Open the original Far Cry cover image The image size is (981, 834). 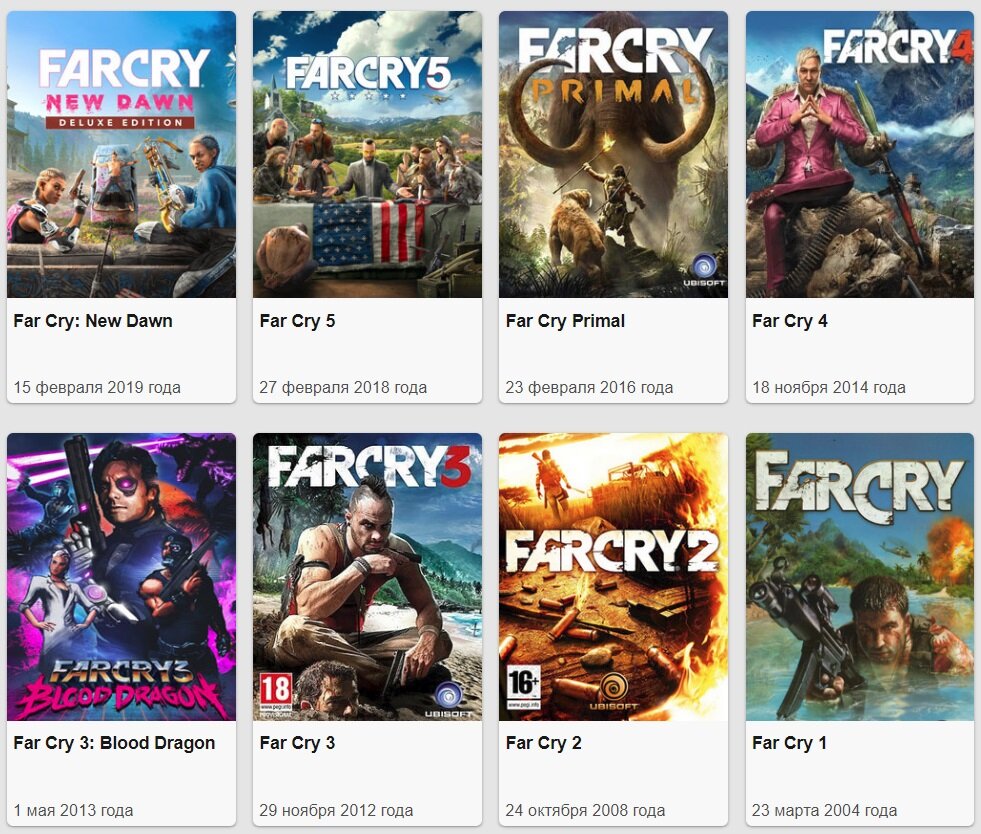coord(860,576)
